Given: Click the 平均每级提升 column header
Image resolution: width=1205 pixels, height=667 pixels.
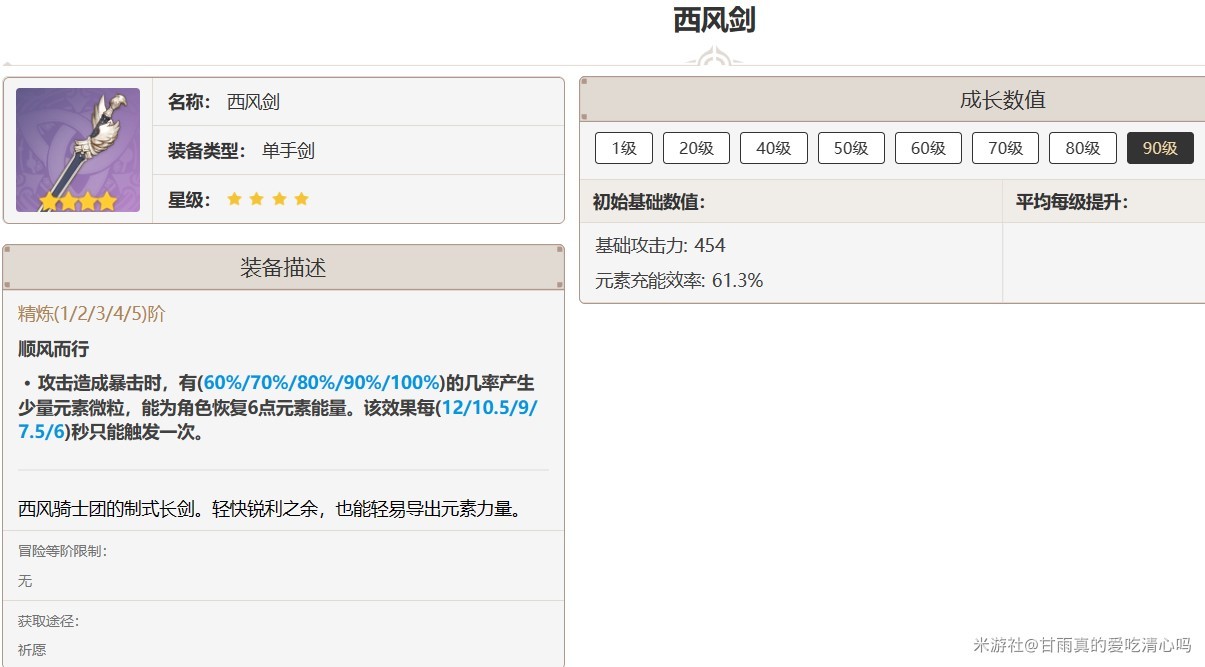Looking at the screenshot, I should 1072,202.
